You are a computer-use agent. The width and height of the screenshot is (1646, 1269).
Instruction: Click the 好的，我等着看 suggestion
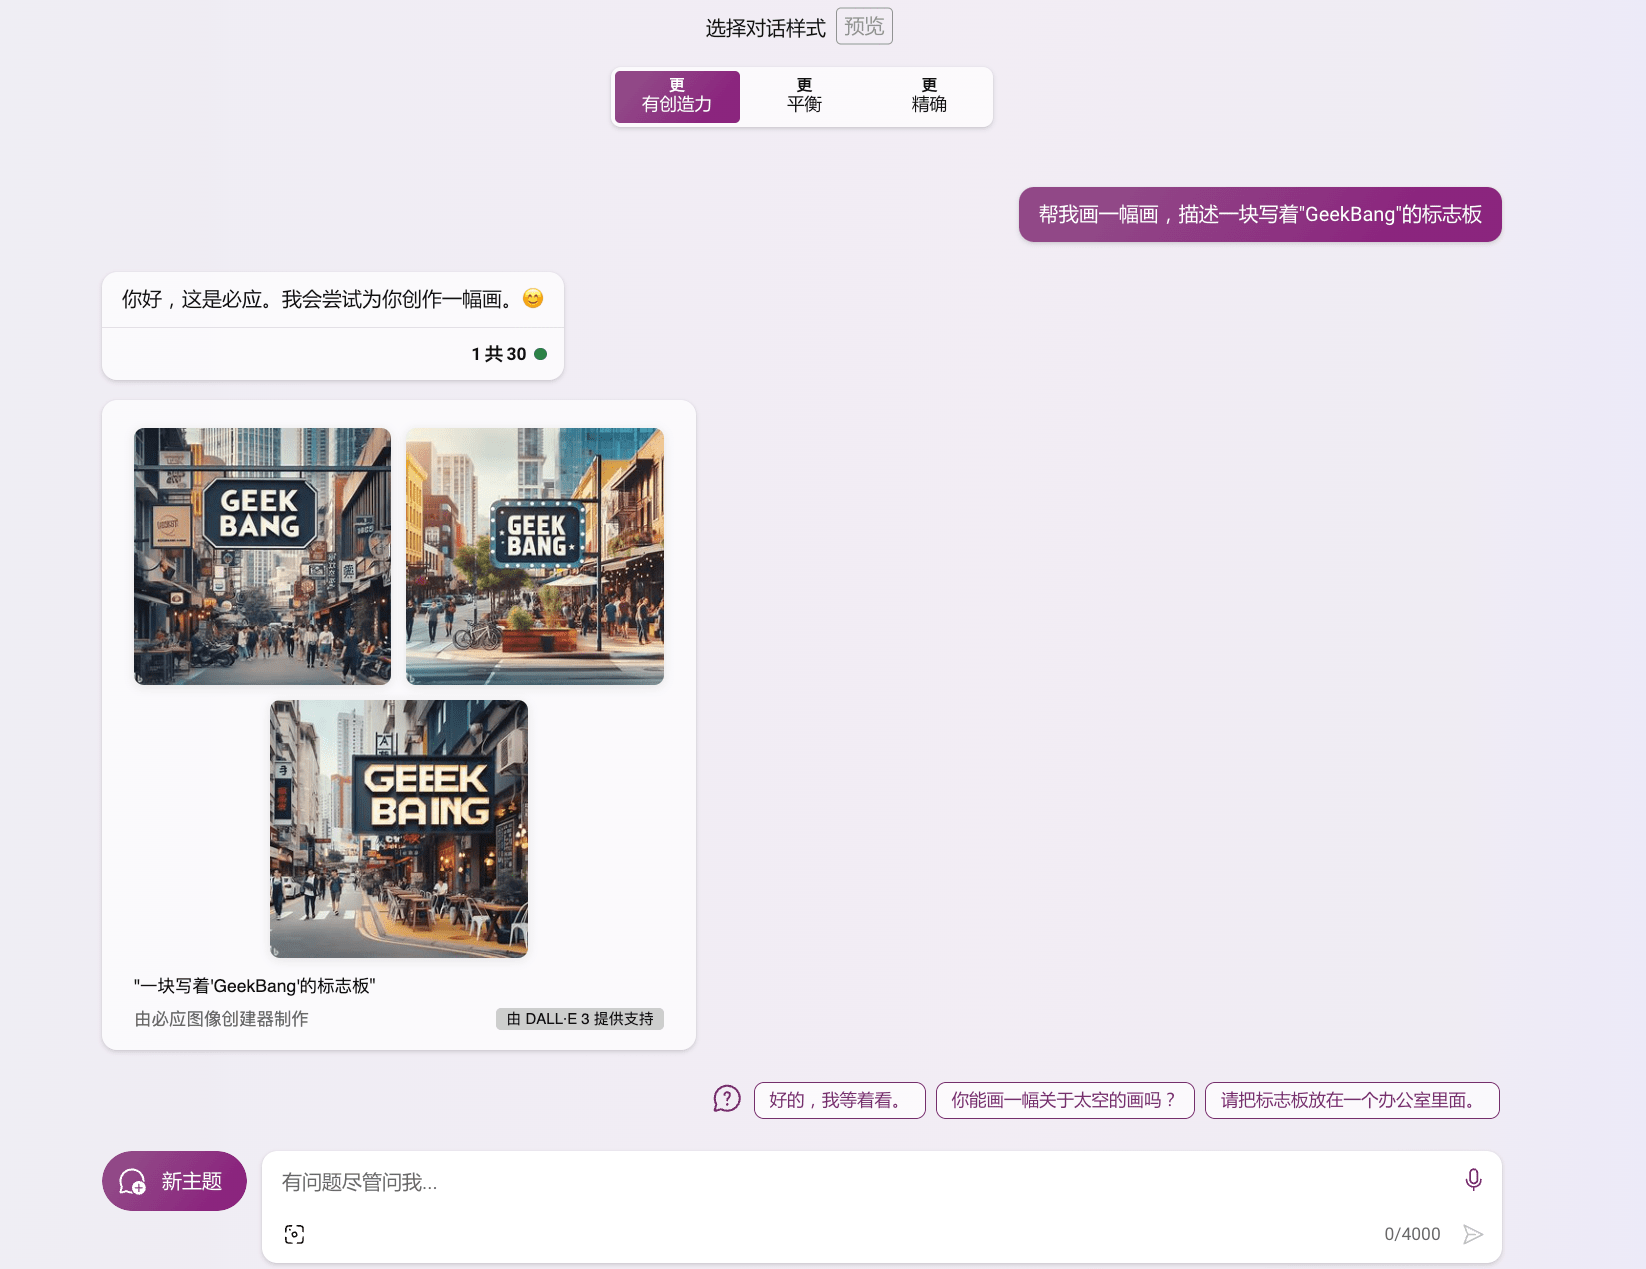click(x=839, y=1100)
